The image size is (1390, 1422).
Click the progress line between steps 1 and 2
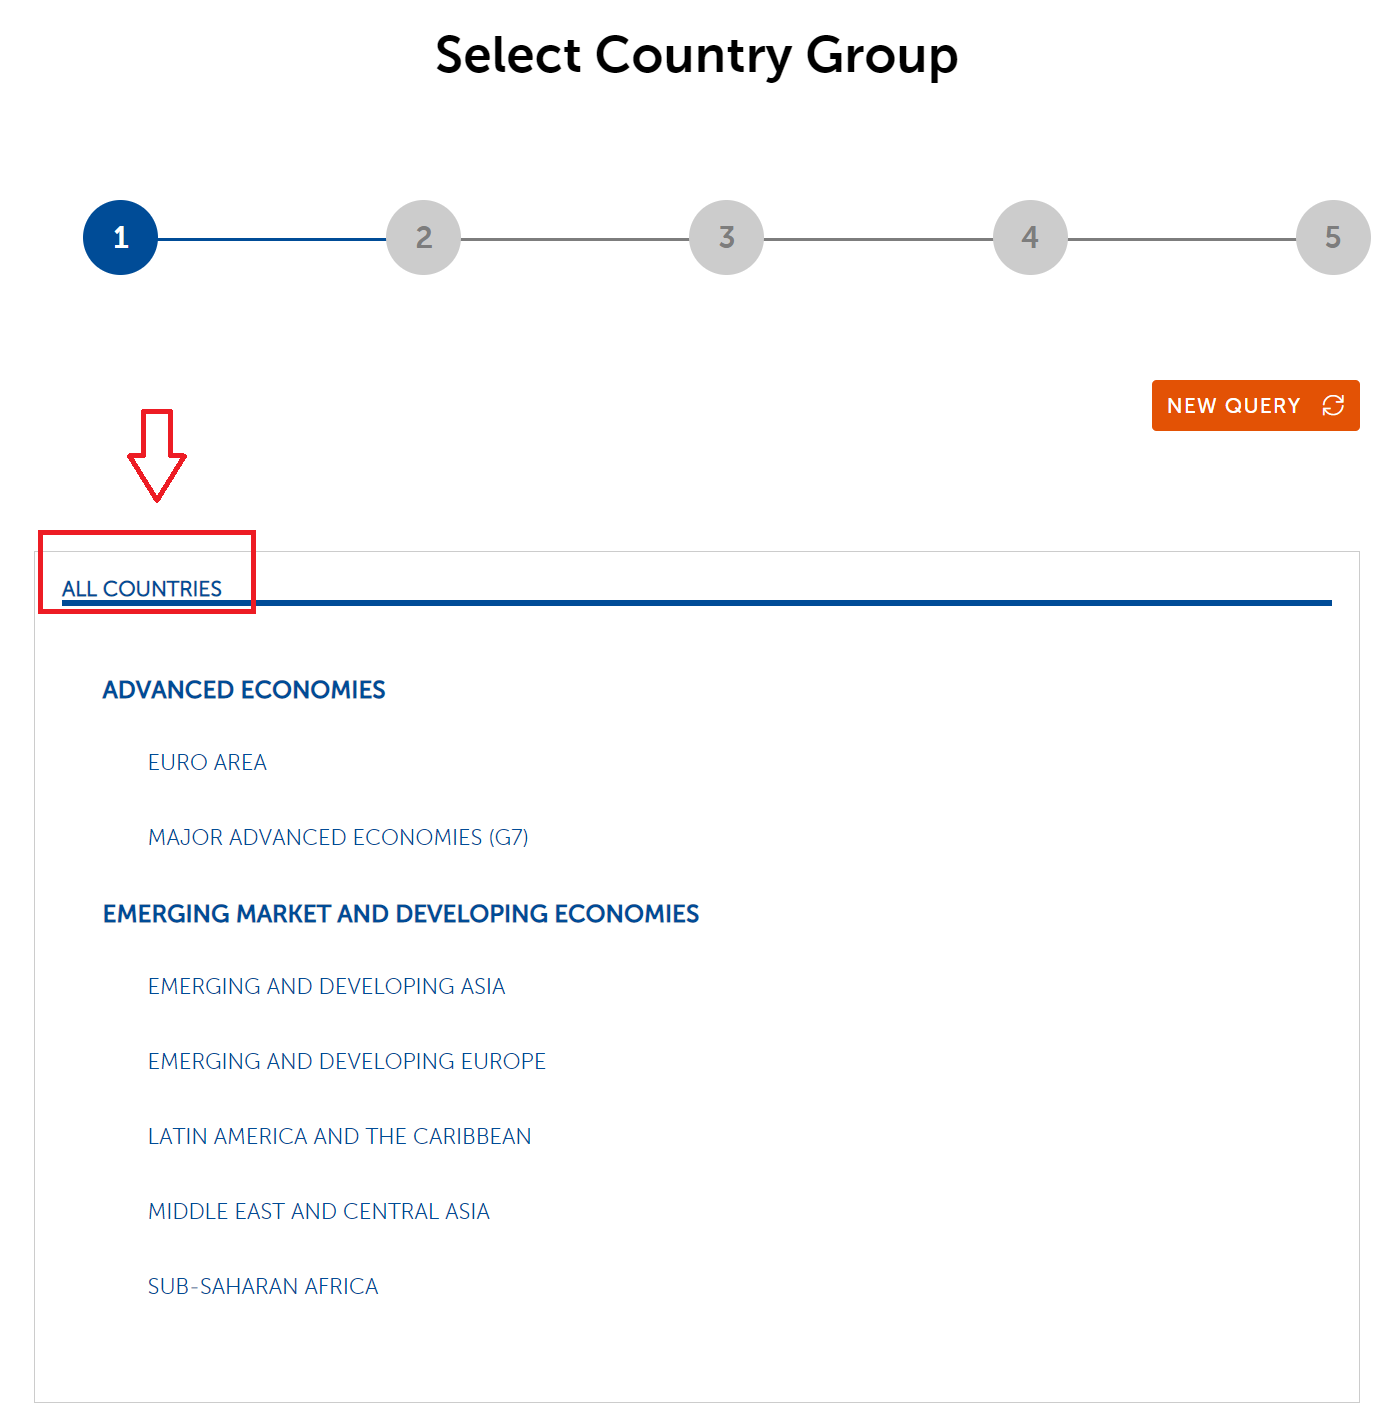272,239
